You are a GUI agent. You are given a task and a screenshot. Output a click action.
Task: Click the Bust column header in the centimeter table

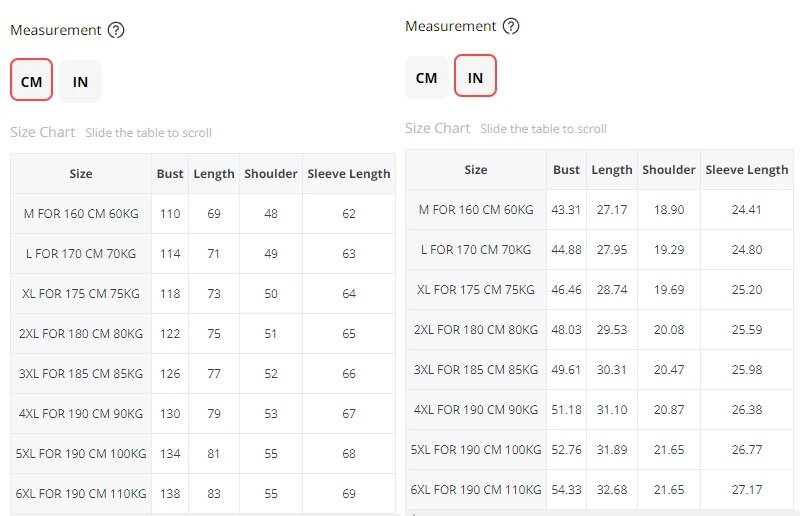(x=170, y=173)
